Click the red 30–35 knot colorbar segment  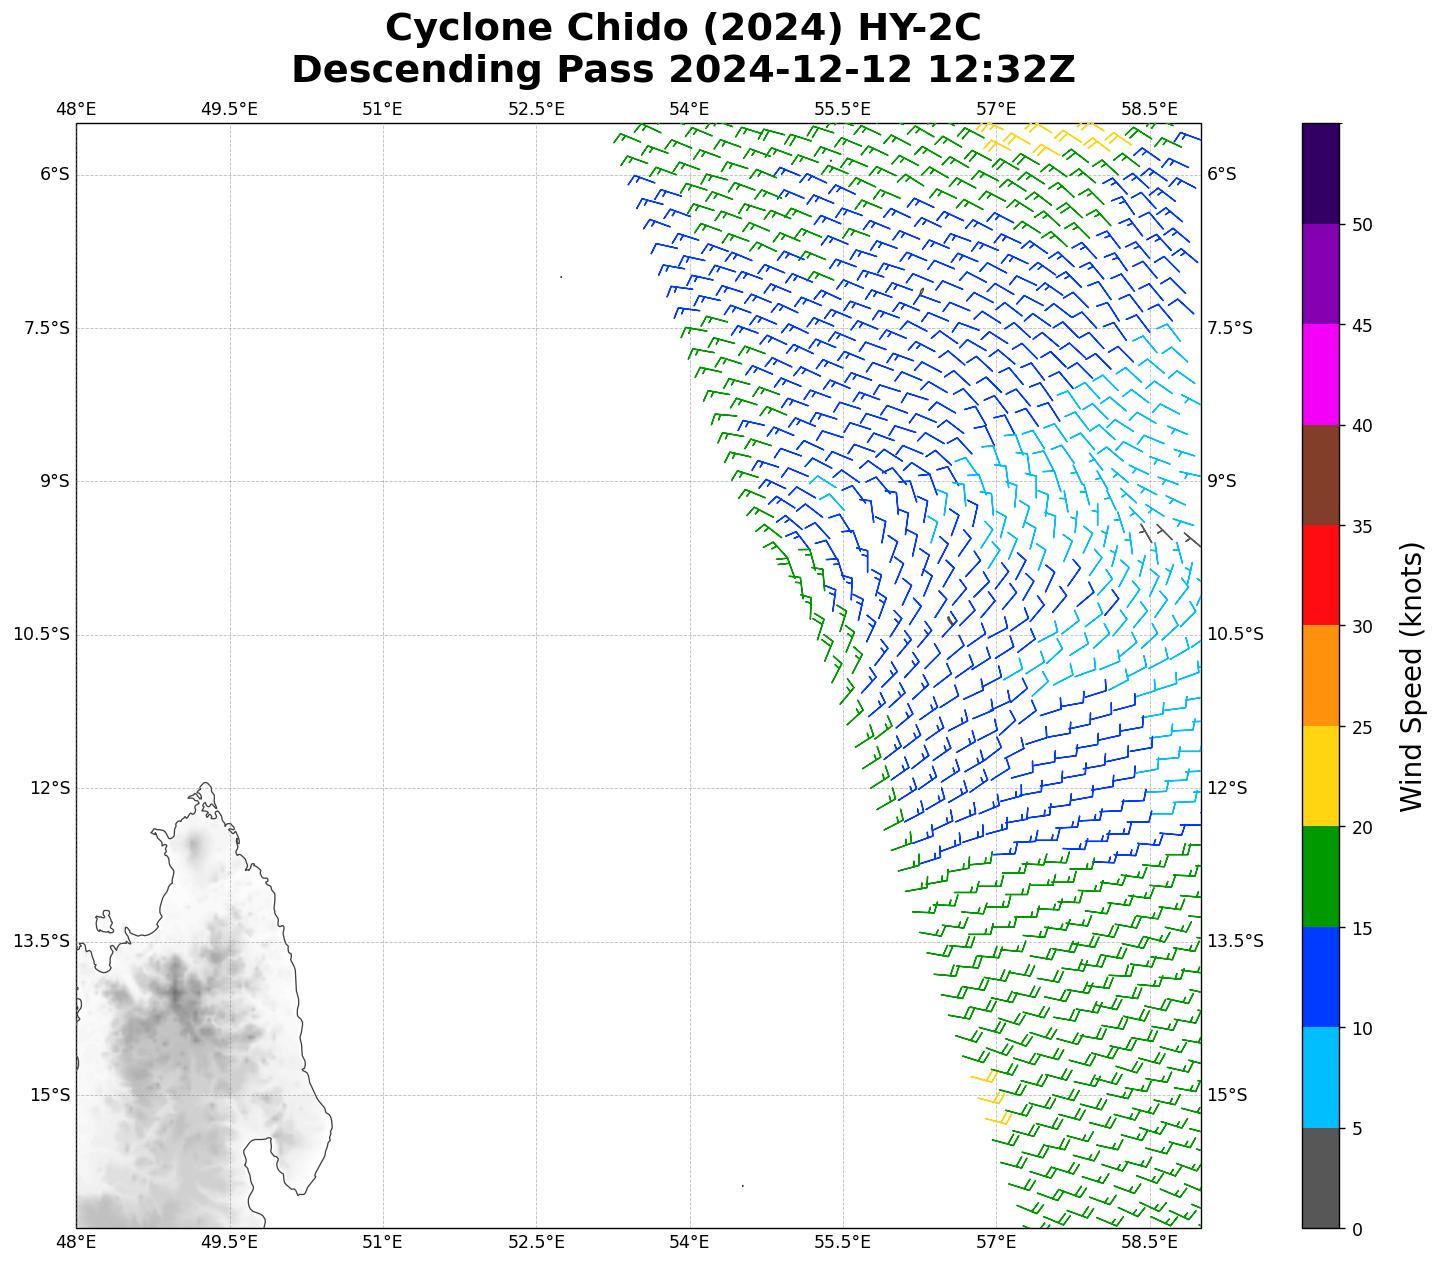pos(1320,575)
